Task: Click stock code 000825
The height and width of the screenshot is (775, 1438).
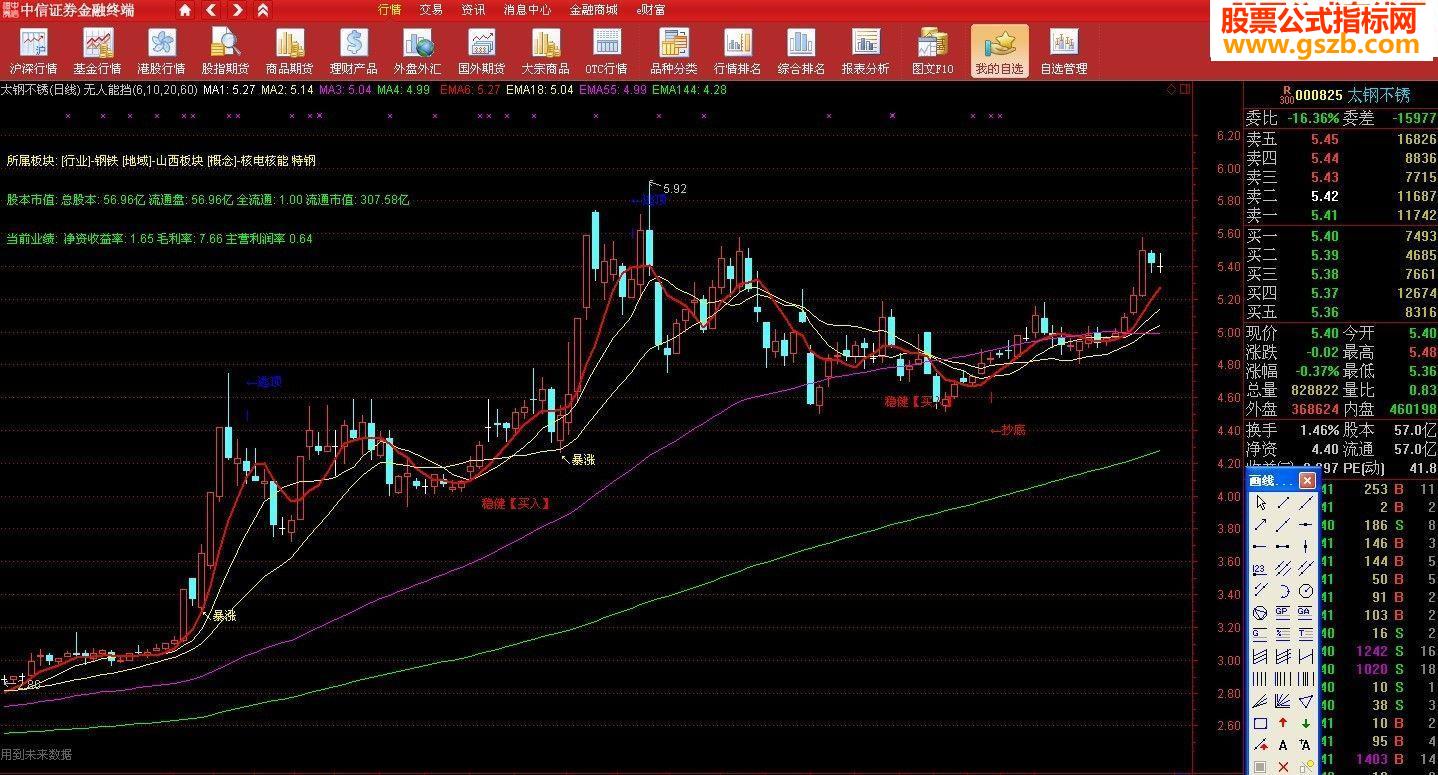Action: 1318,95
